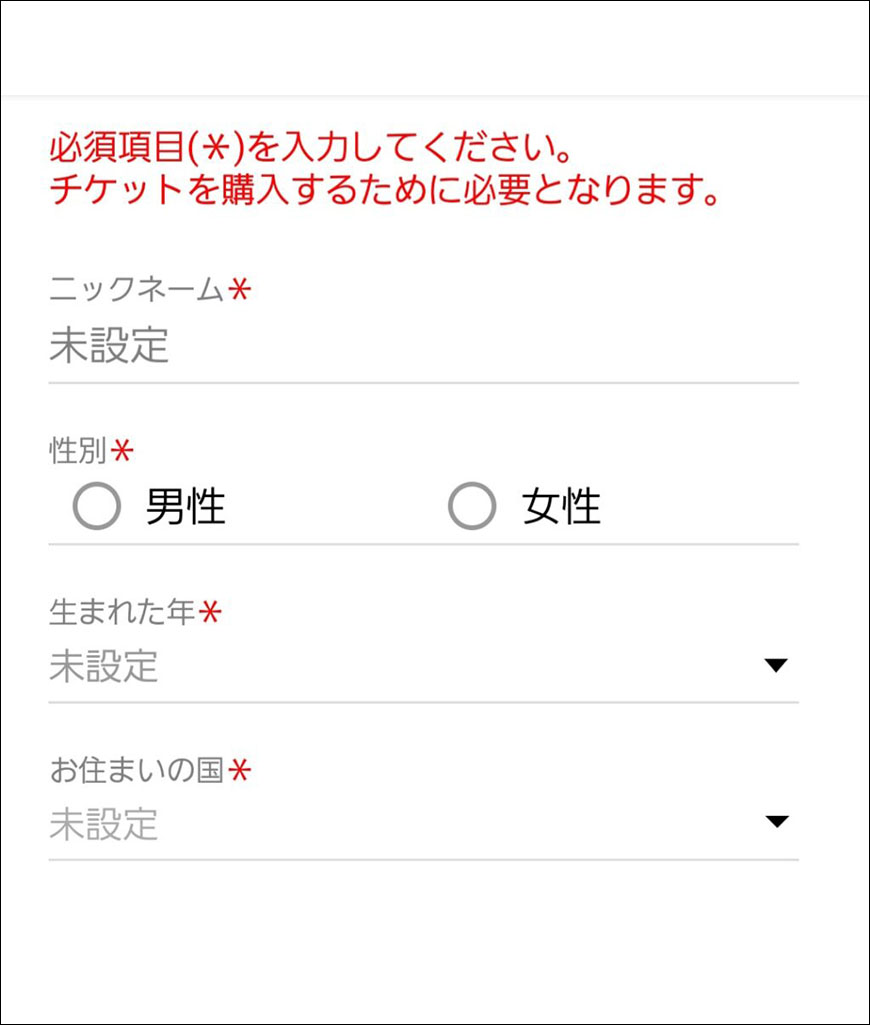Image resolution: width=870 pixels, height=1025 pixels.
Task: Click the 生まれた年 field label
Action: click(121, 612)
